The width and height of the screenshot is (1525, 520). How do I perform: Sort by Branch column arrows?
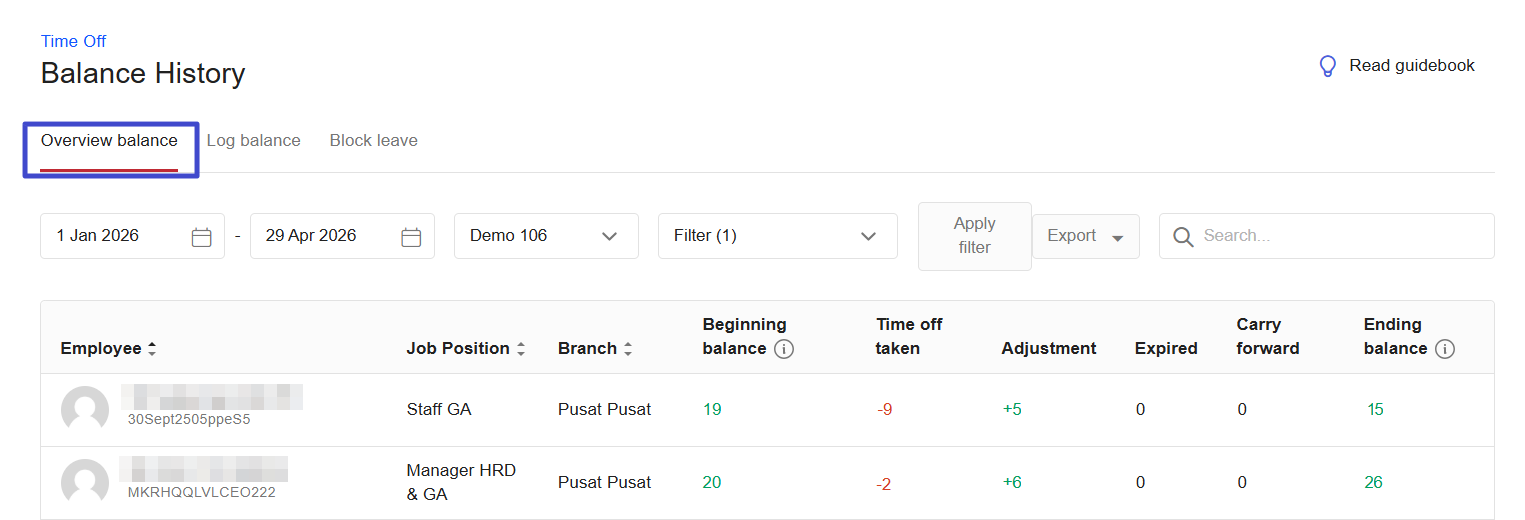(x=628, y=349)
